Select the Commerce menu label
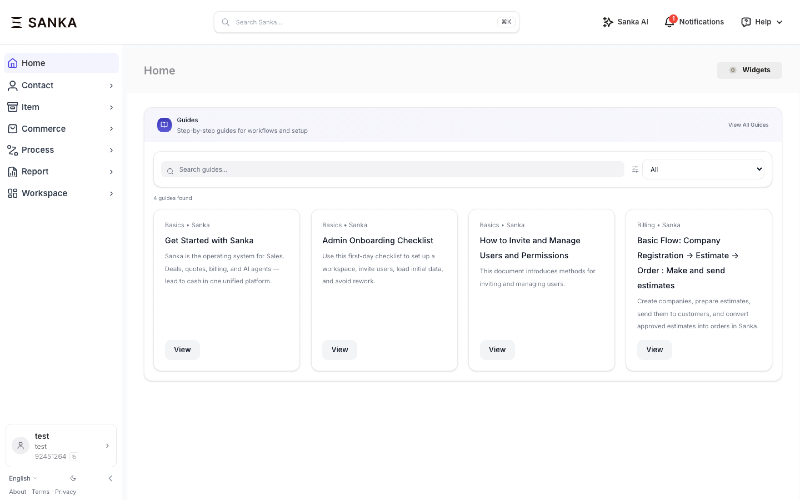This screenshot has height=500, width=800. (43, 129)
